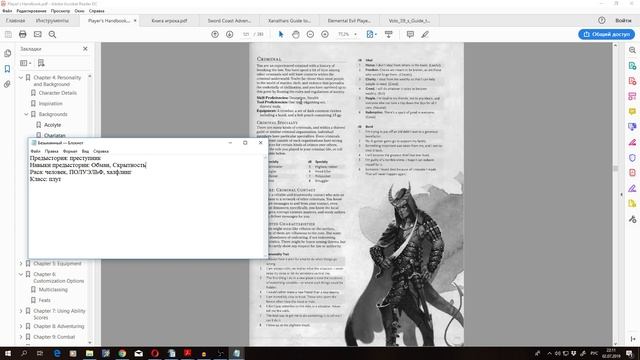Collapse Chapter 4 Personality and Background
Screen dimensions: 640x360
21,77
